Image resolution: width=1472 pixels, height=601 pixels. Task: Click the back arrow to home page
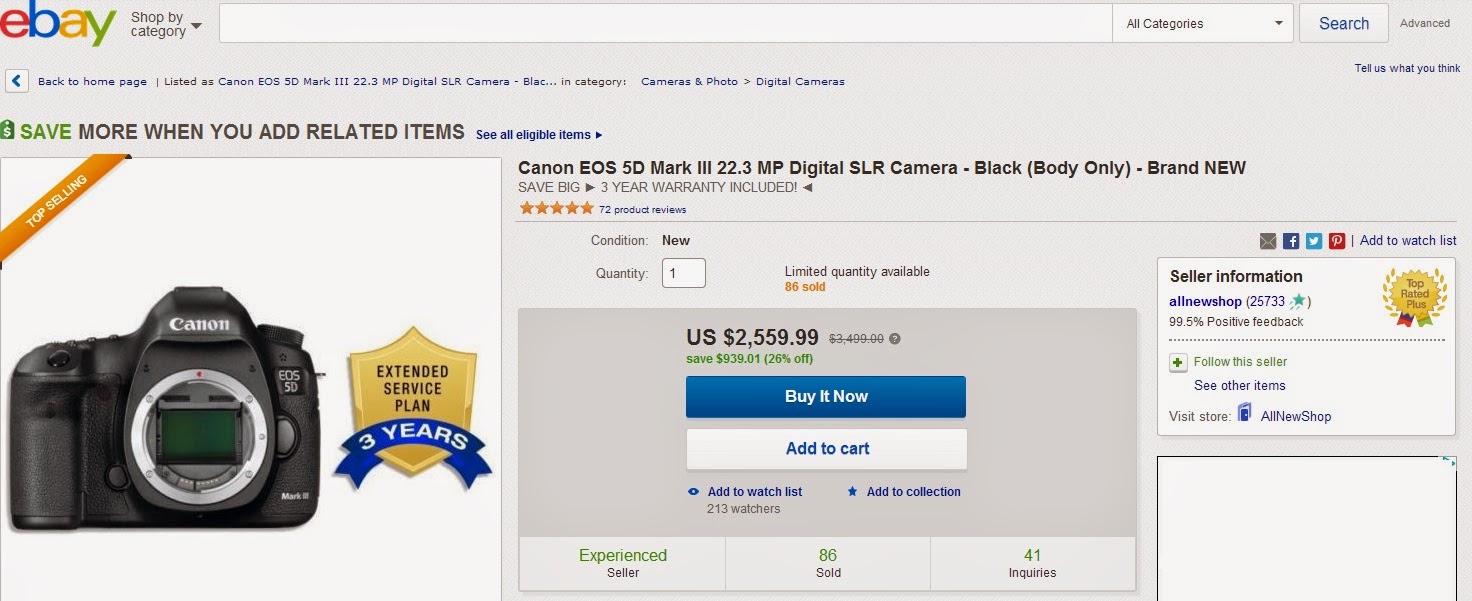pyautogui.click(x=17, y=81)
